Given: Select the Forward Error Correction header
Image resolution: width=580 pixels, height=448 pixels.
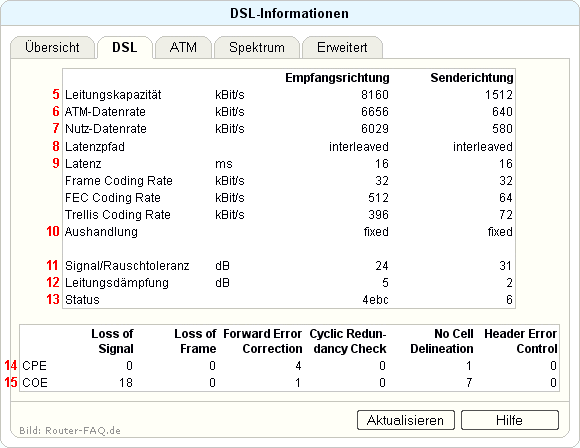Looking at the screenshot, I should 263,341.
